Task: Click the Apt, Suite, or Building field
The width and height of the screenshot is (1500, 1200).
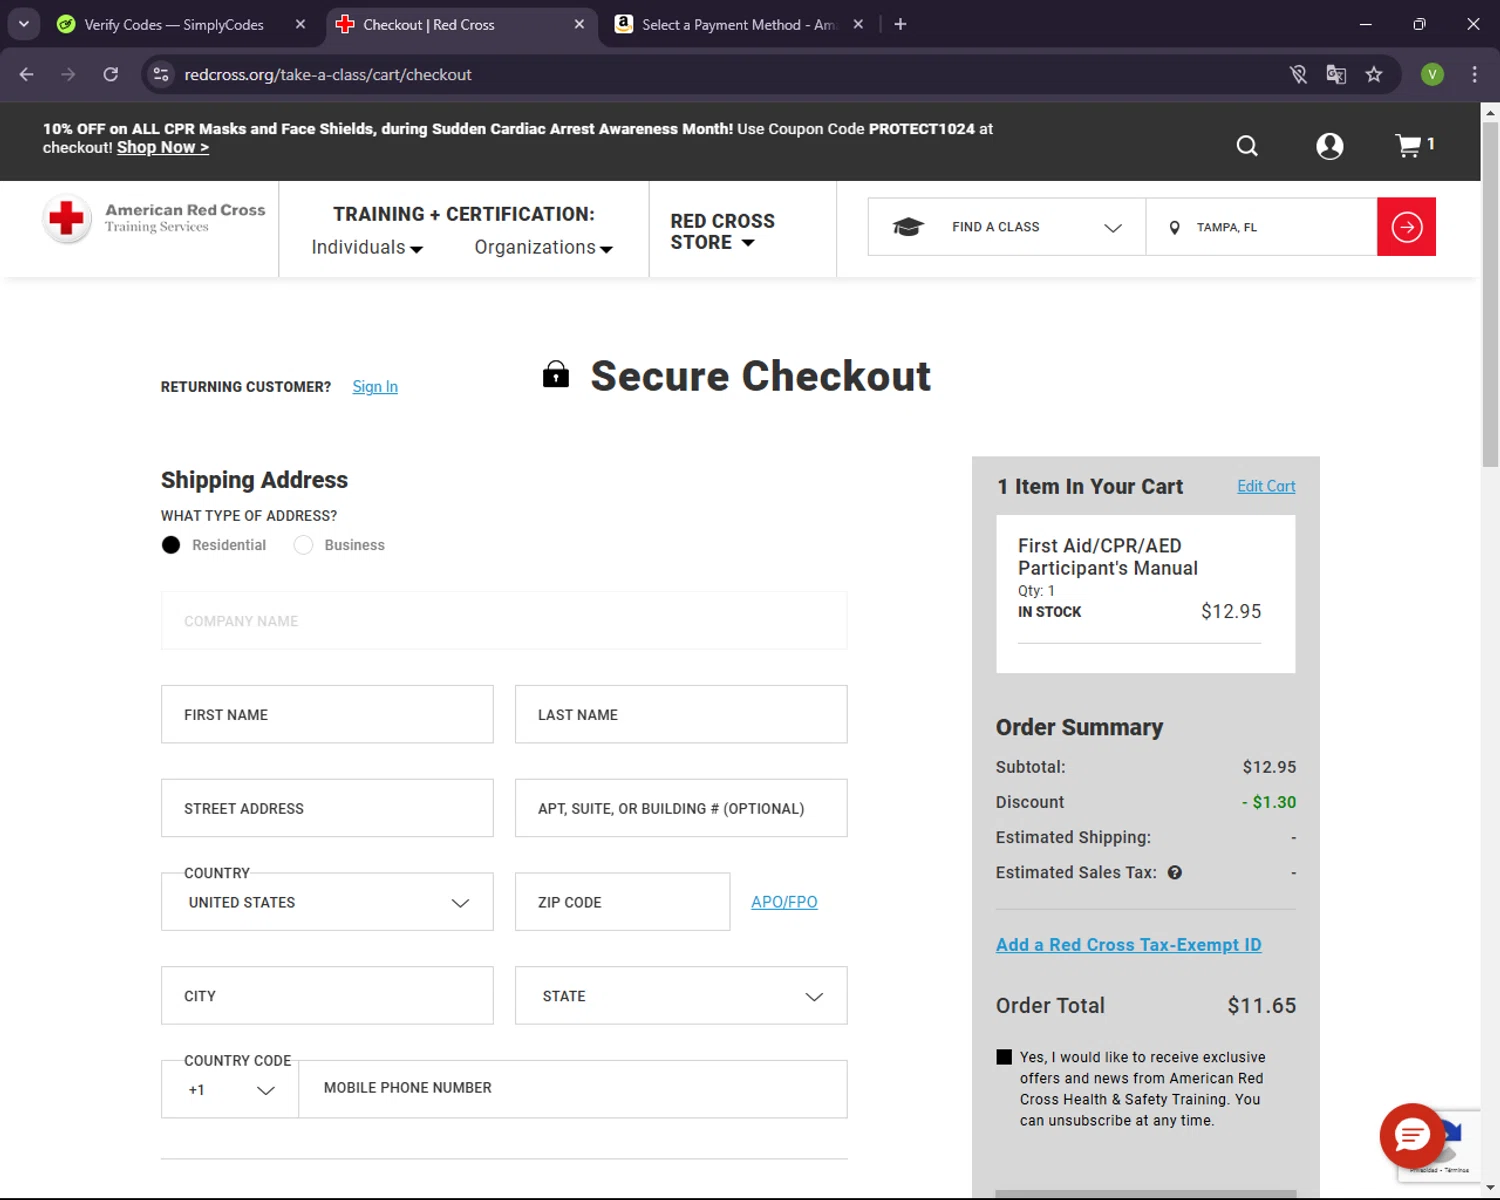Action: pyautogui.click(x=681, y=808)
